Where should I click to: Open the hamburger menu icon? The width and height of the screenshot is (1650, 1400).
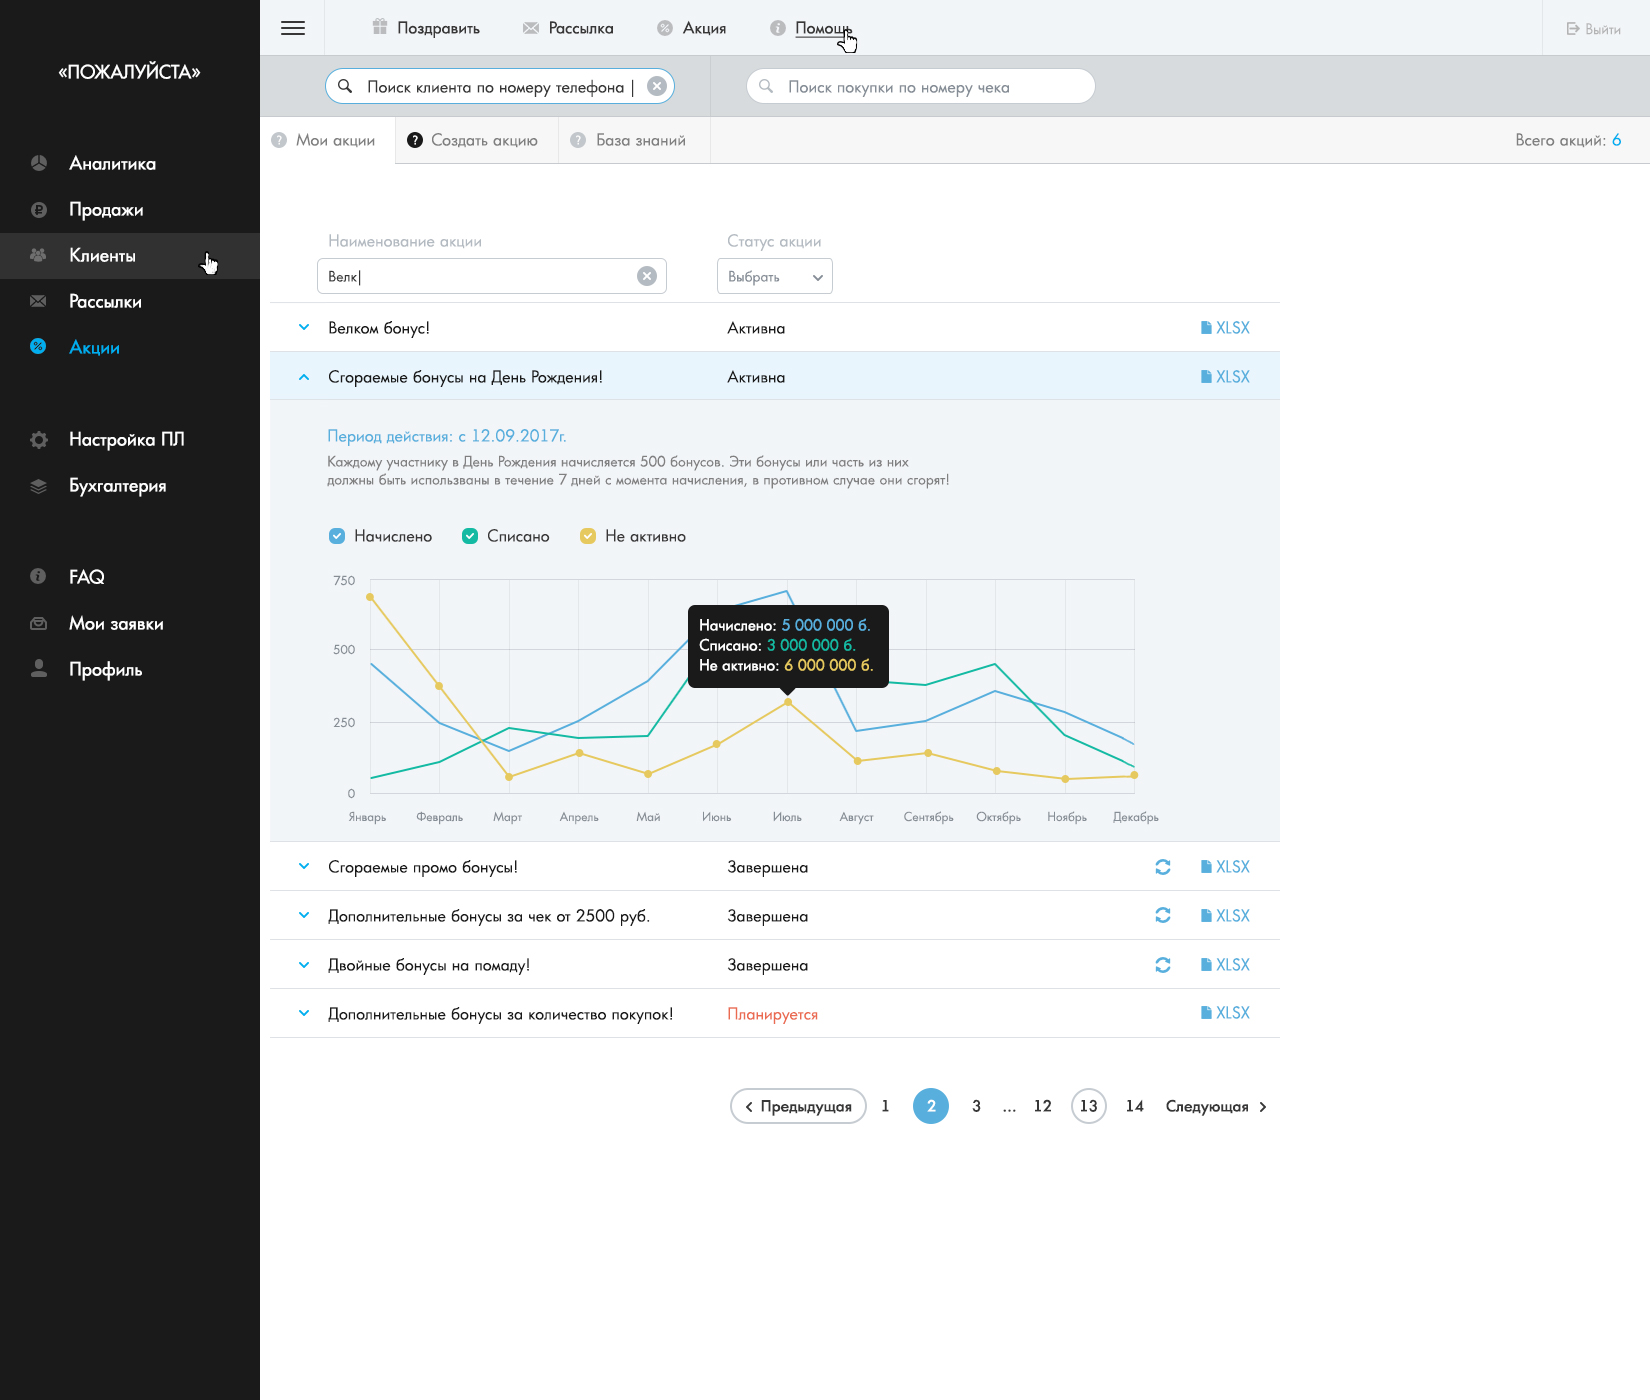pos(293,28)
